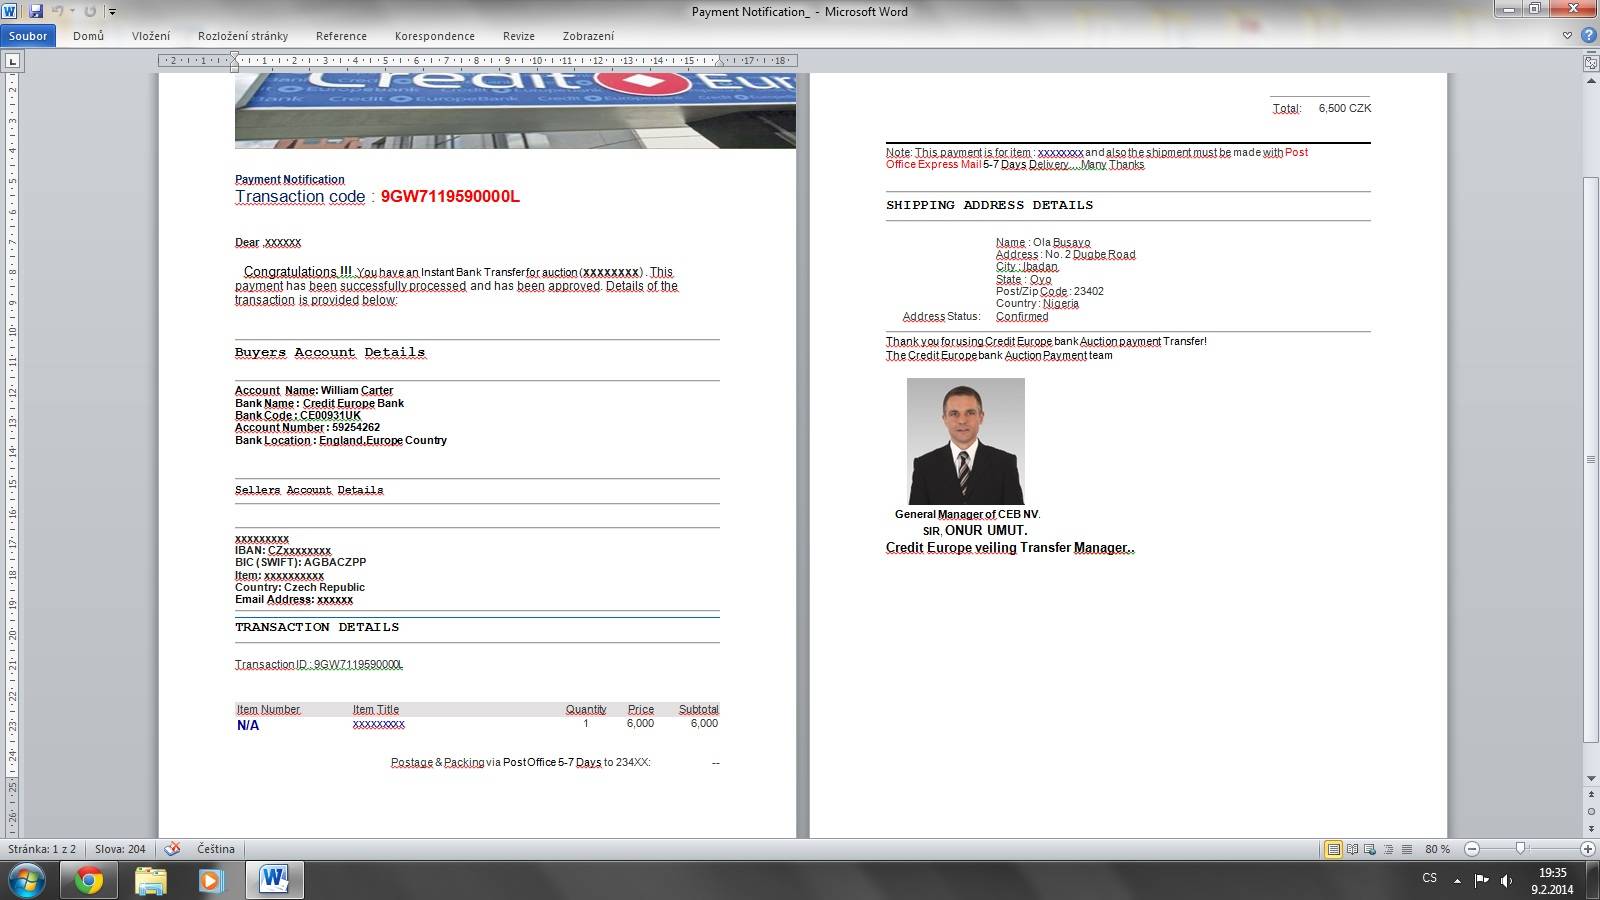Click the volume speaker tray icon
This screenshot has width=1600, height=900.
[1506, 880]
